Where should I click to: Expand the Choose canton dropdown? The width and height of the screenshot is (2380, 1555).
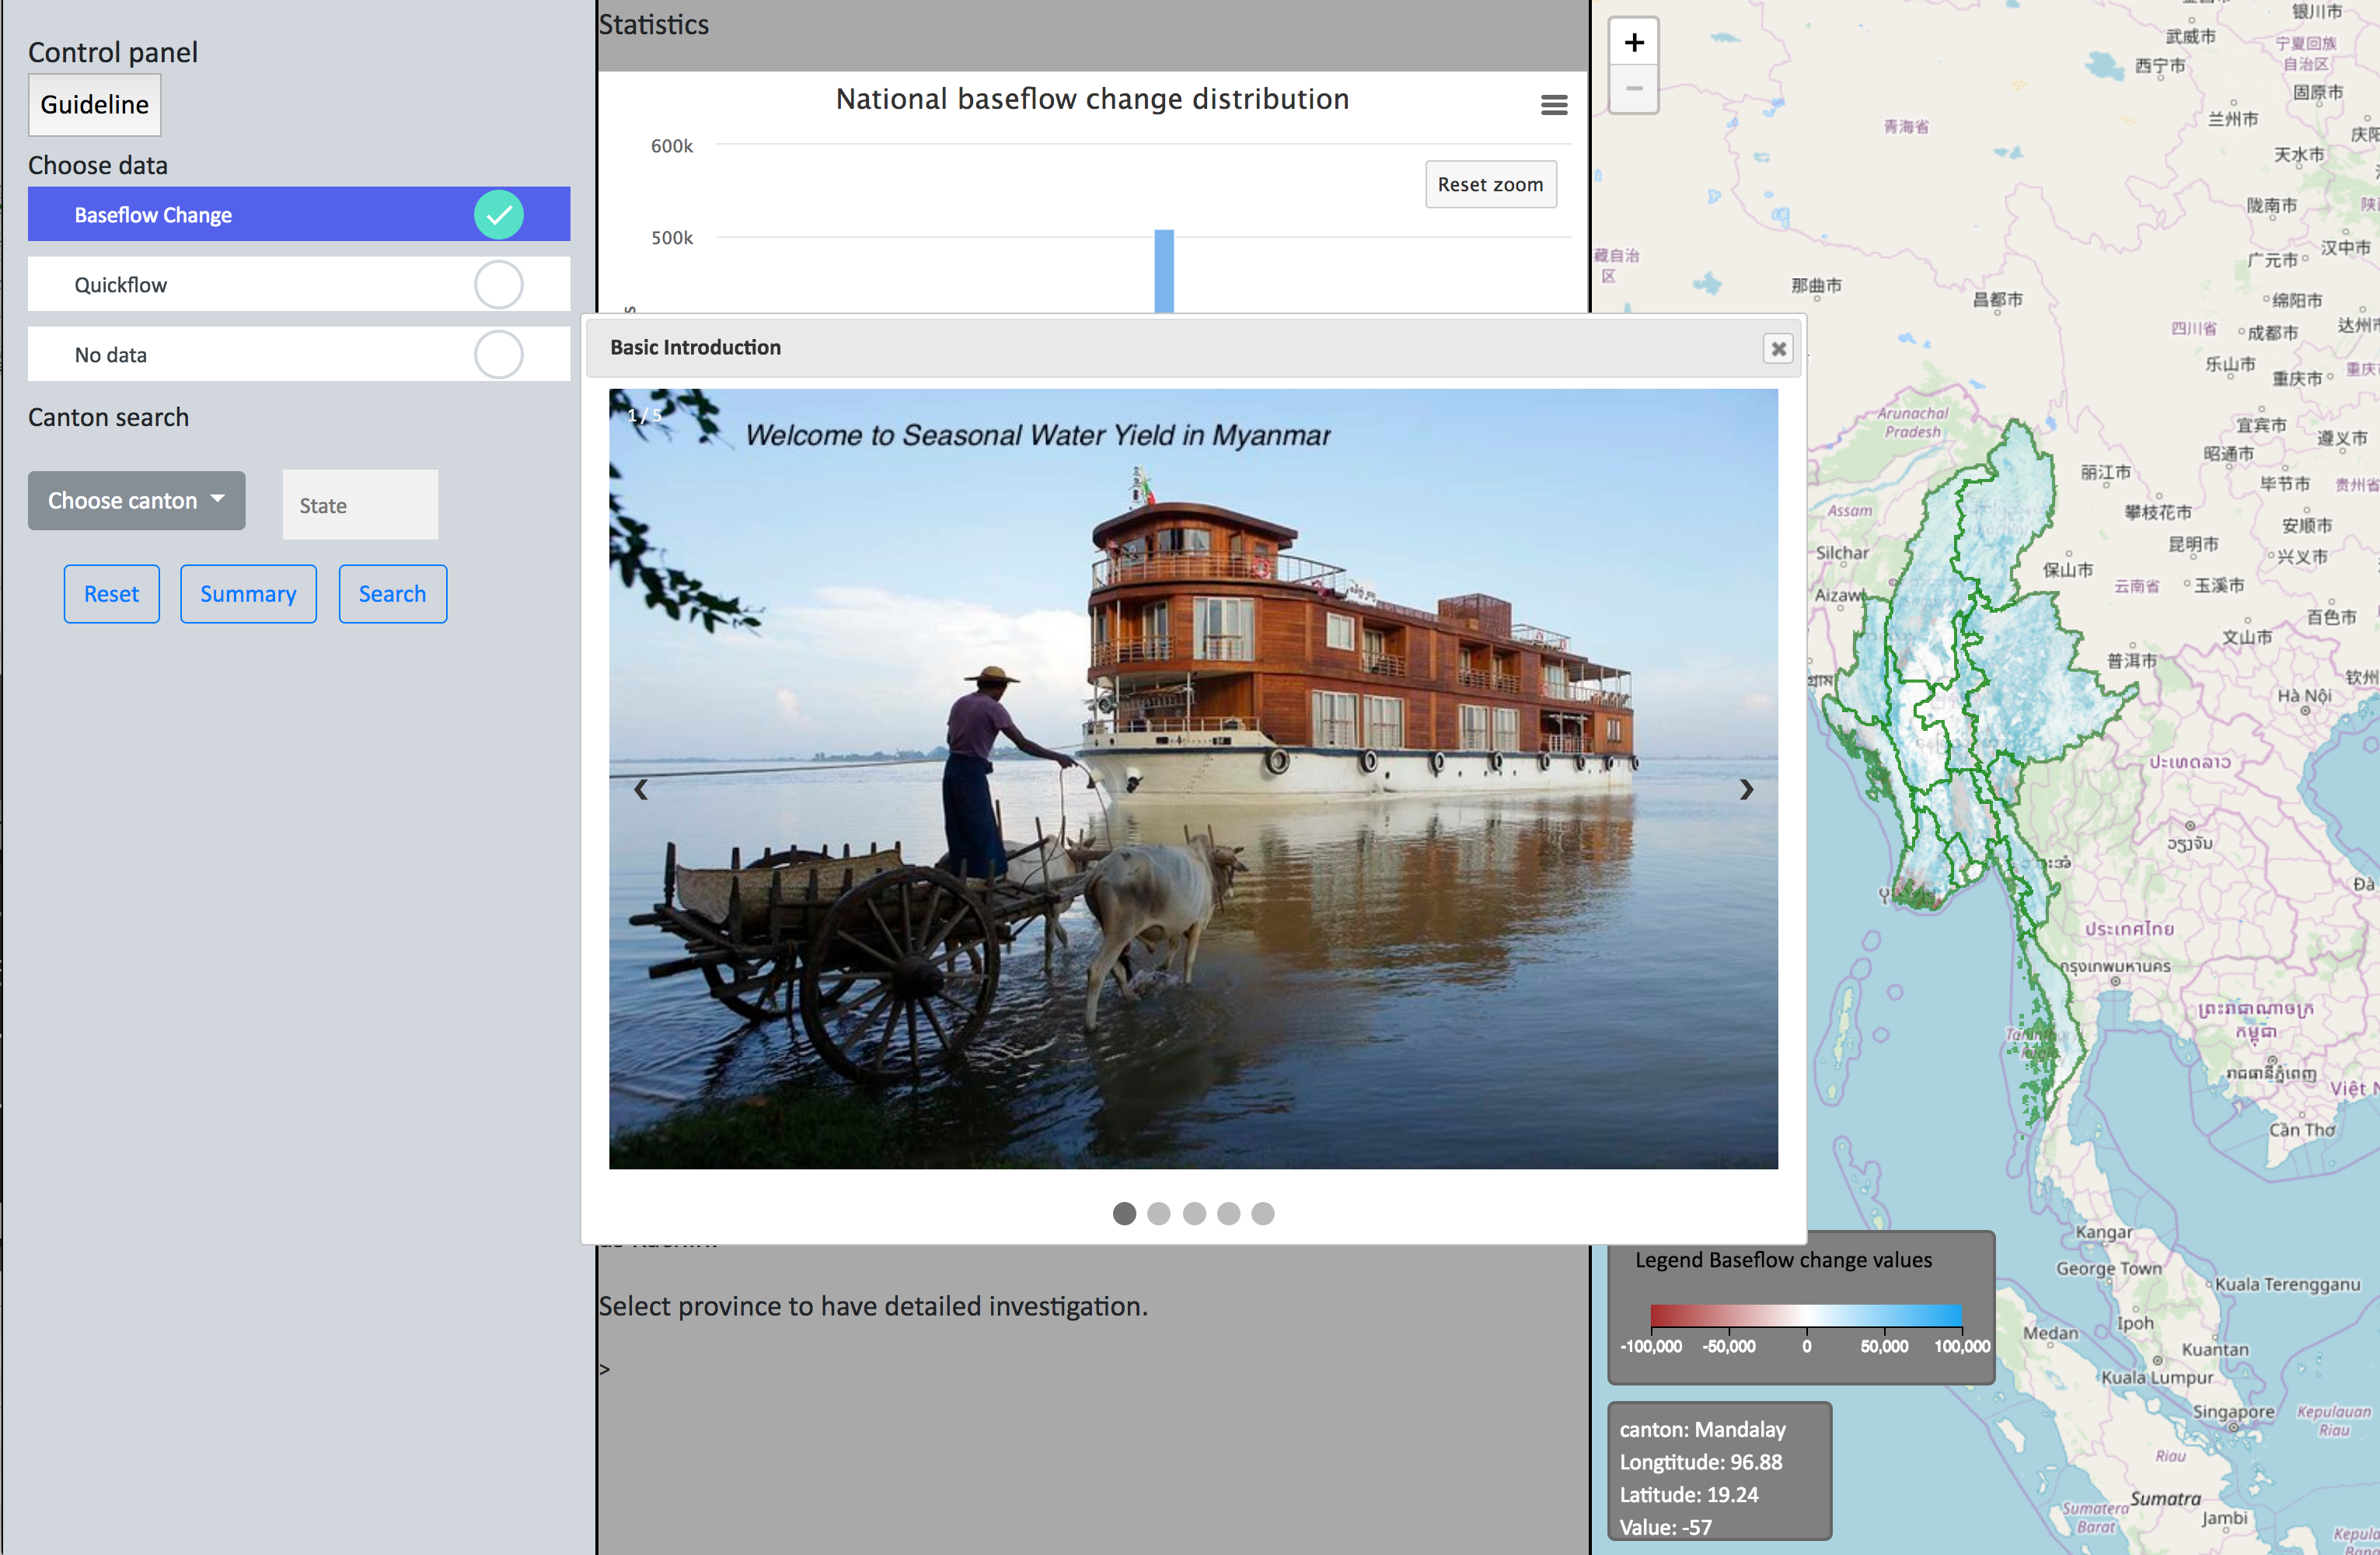[x=136, y=501]
